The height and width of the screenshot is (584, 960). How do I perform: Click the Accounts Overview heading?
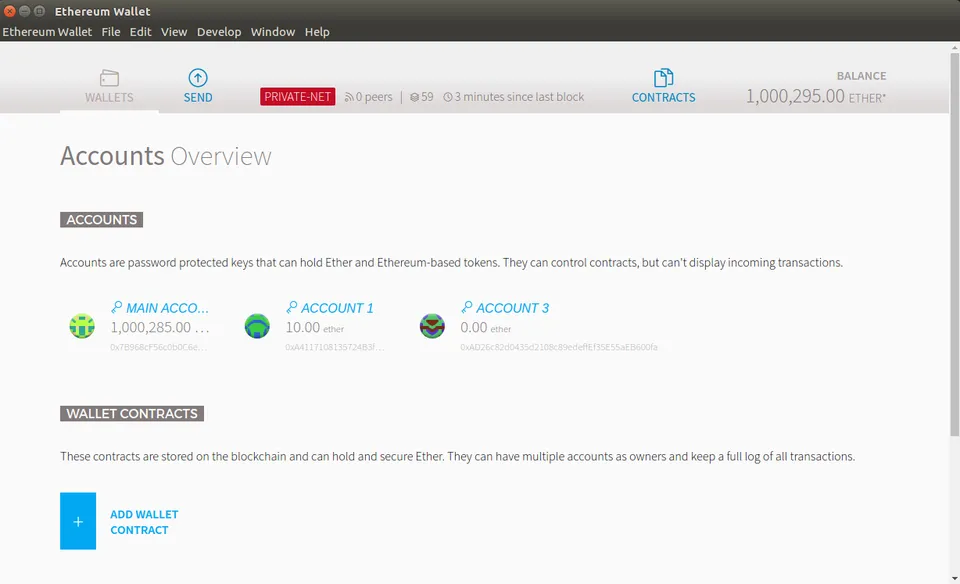coord(166,156)
